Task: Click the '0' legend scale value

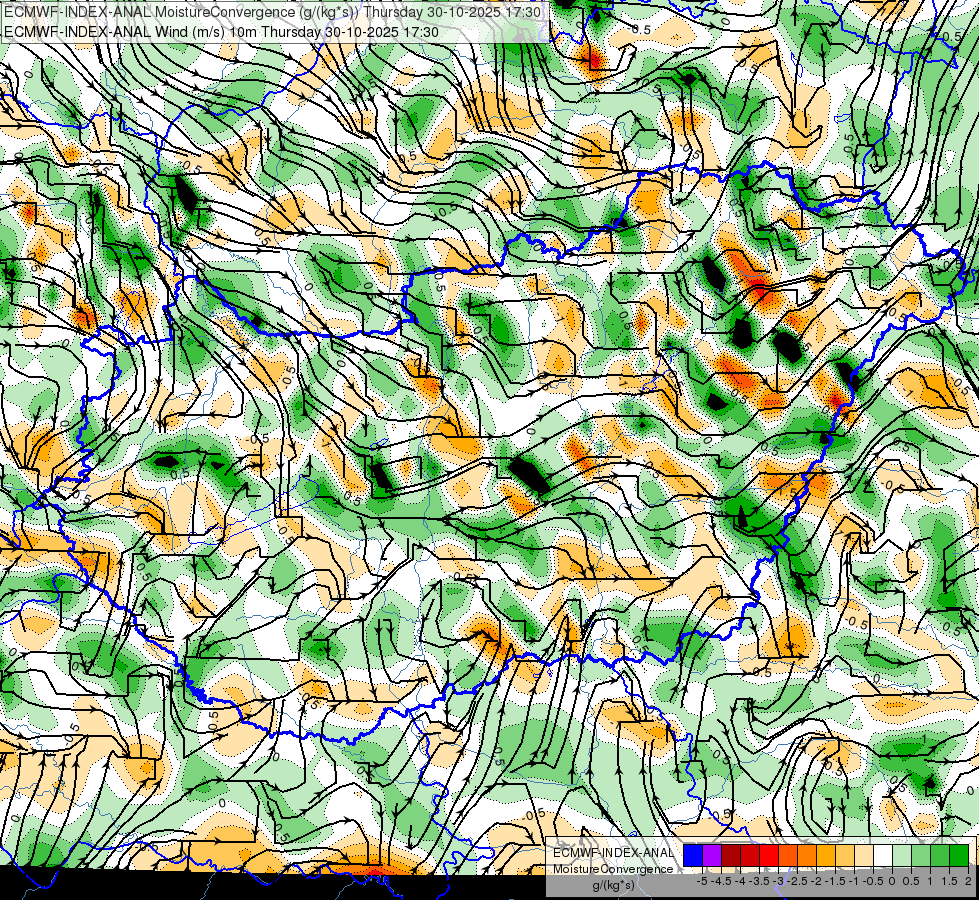Action: (892, 881)
